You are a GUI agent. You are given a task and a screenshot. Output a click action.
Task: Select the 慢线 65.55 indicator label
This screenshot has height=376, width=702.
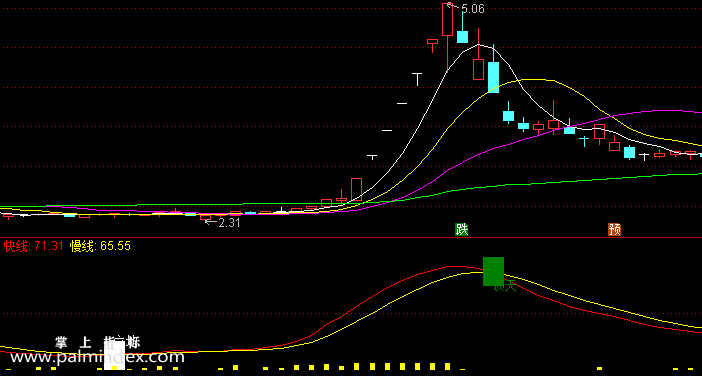point(100,246)
